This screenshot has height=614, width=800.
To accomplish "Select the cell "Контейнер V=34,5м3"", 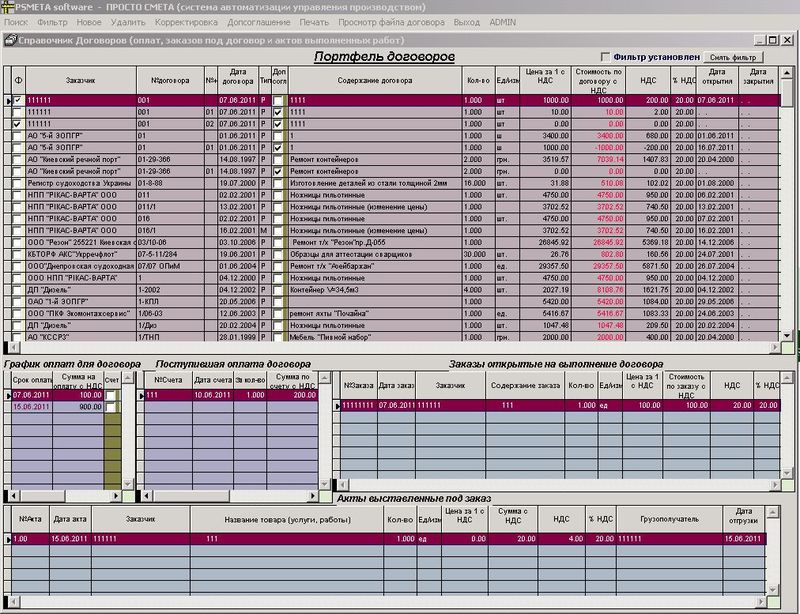I will click(376, 290).
